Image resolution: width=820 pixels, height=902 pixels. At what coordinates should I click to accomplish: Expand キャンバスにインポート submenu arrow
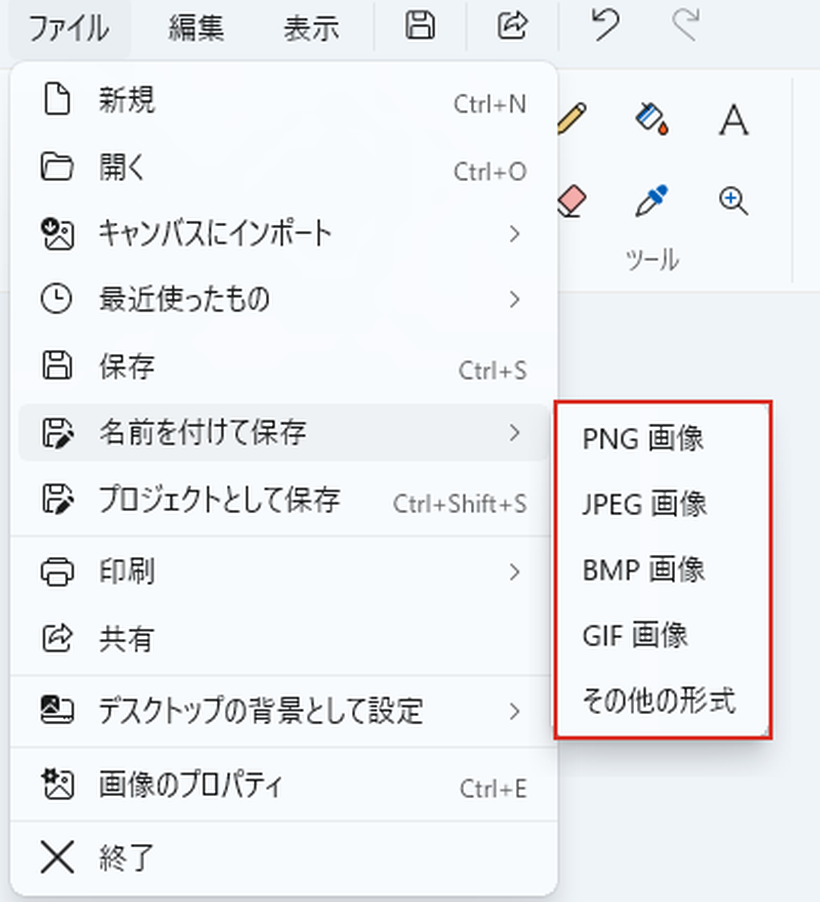514,234
